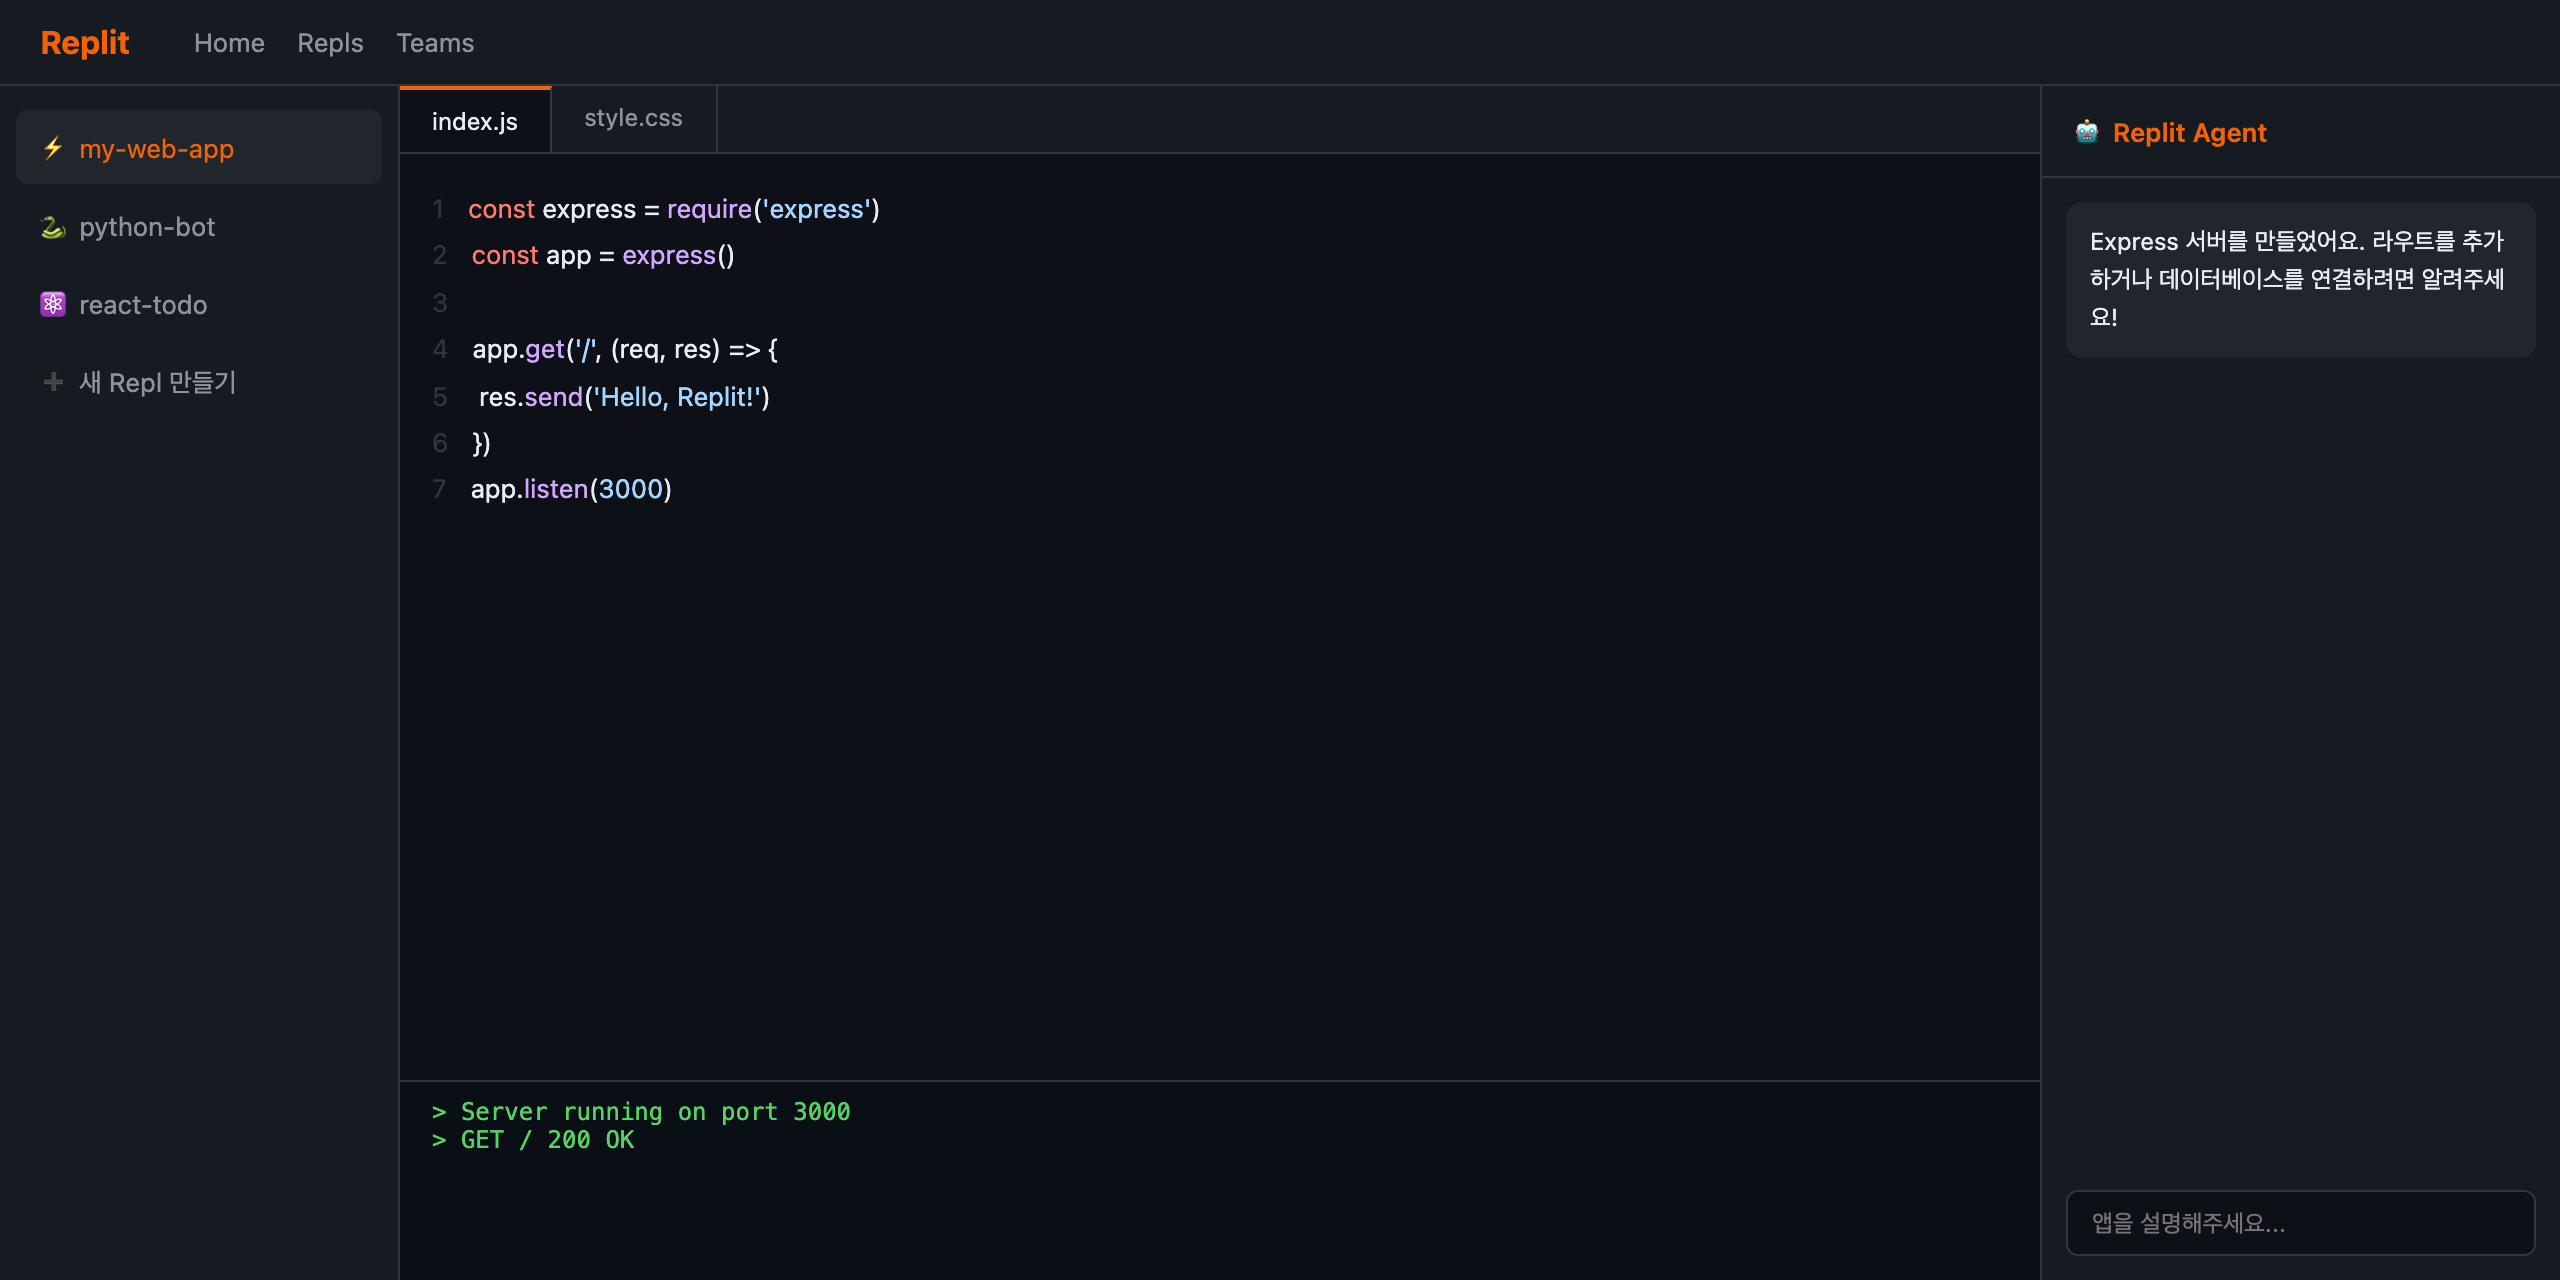Click console line GET / 200 OK
Screen dimensions: 2560x1280
(533, 1140)
